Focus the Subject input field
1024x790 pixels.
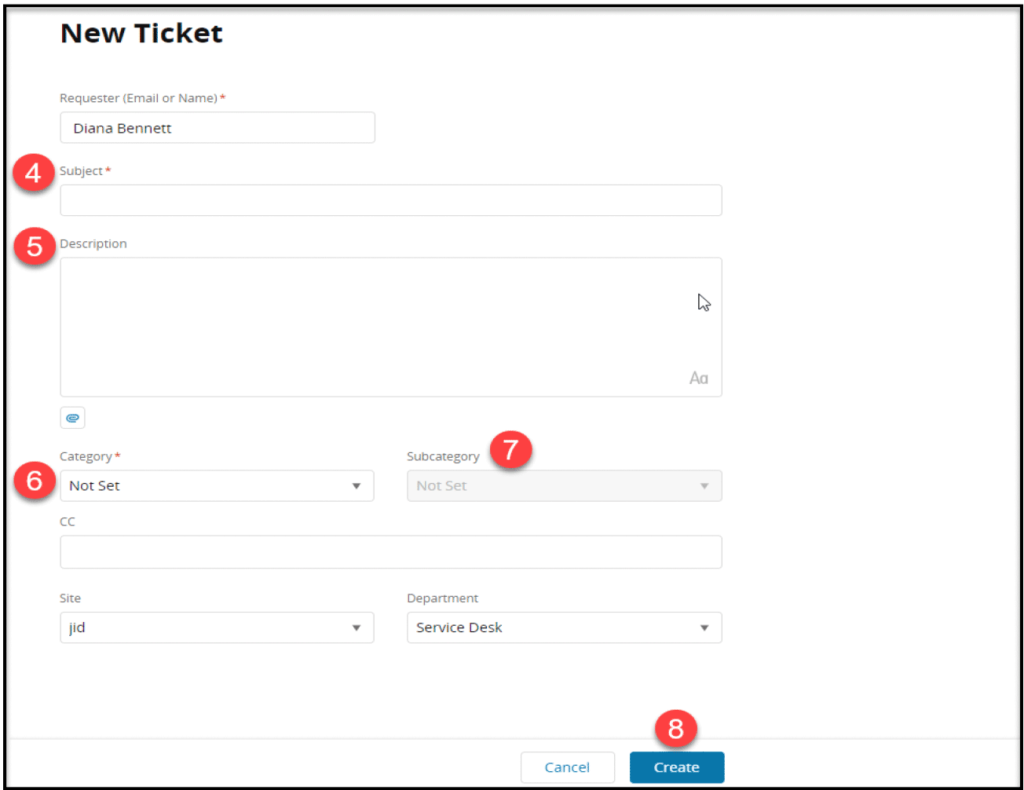coord(391,200)
